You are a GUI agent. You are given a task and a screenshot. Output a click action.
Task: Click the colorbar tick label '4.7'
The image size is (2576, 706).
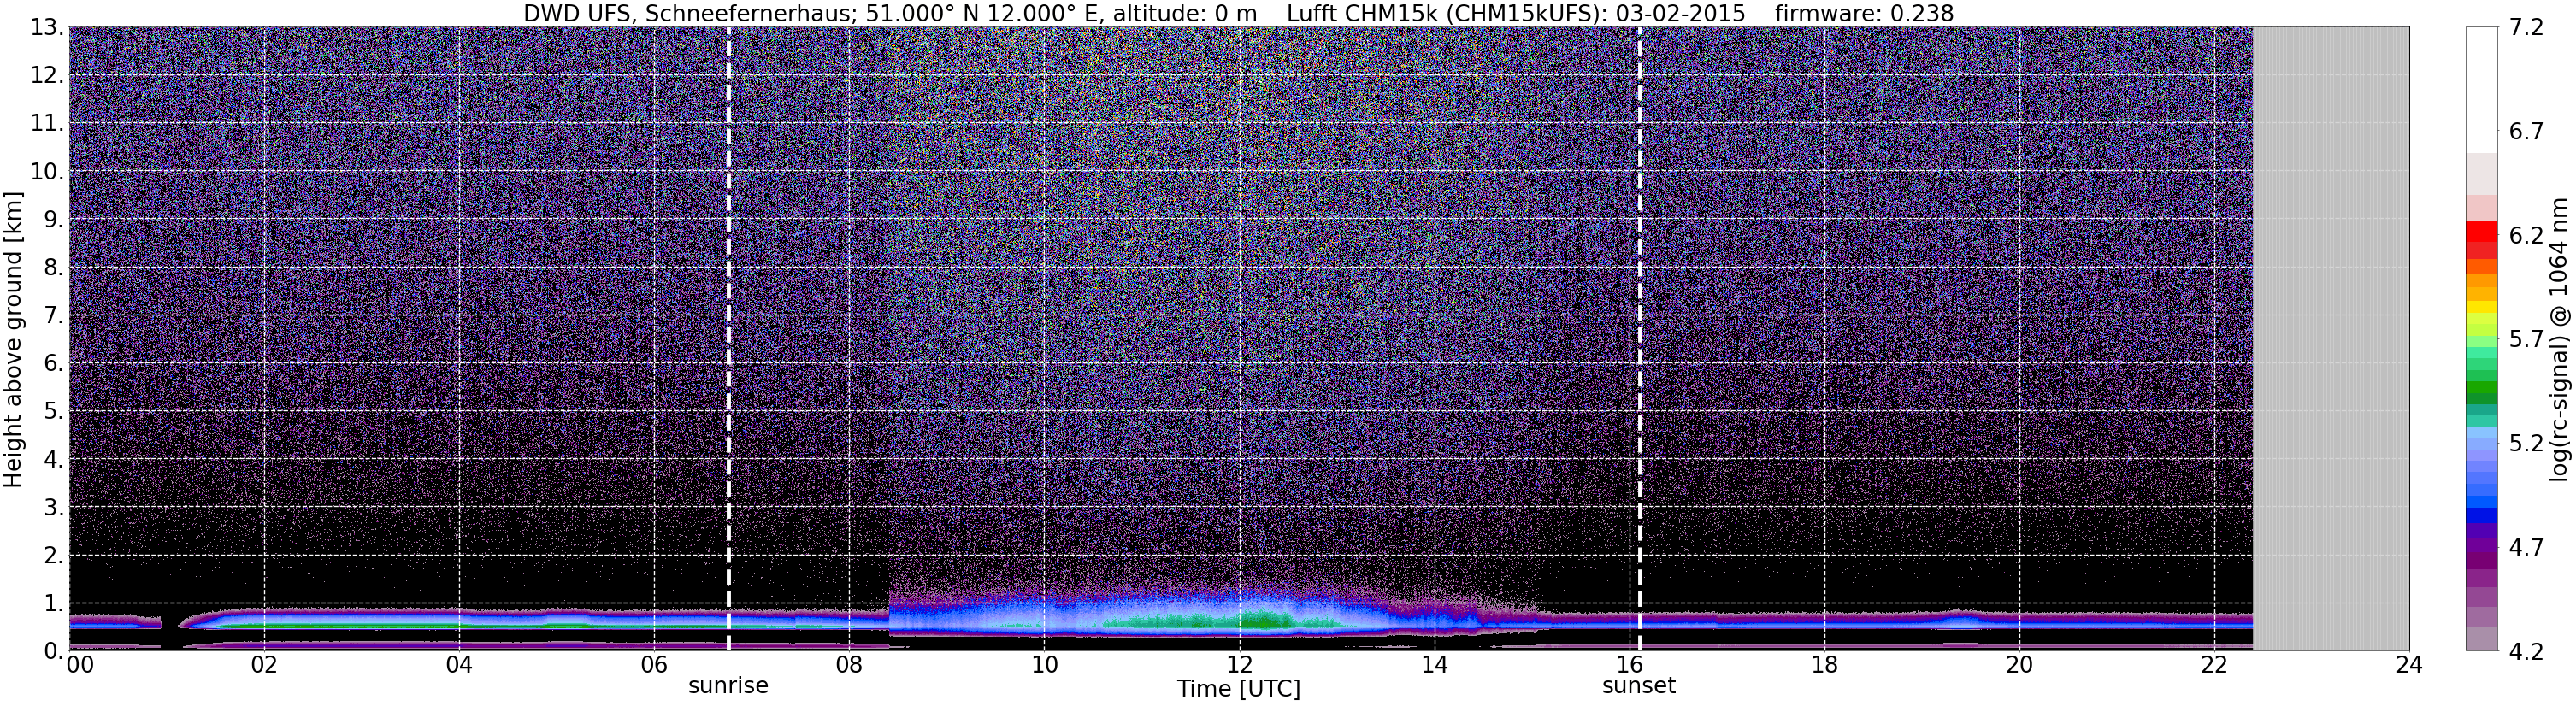click(x=2526, y=548)
